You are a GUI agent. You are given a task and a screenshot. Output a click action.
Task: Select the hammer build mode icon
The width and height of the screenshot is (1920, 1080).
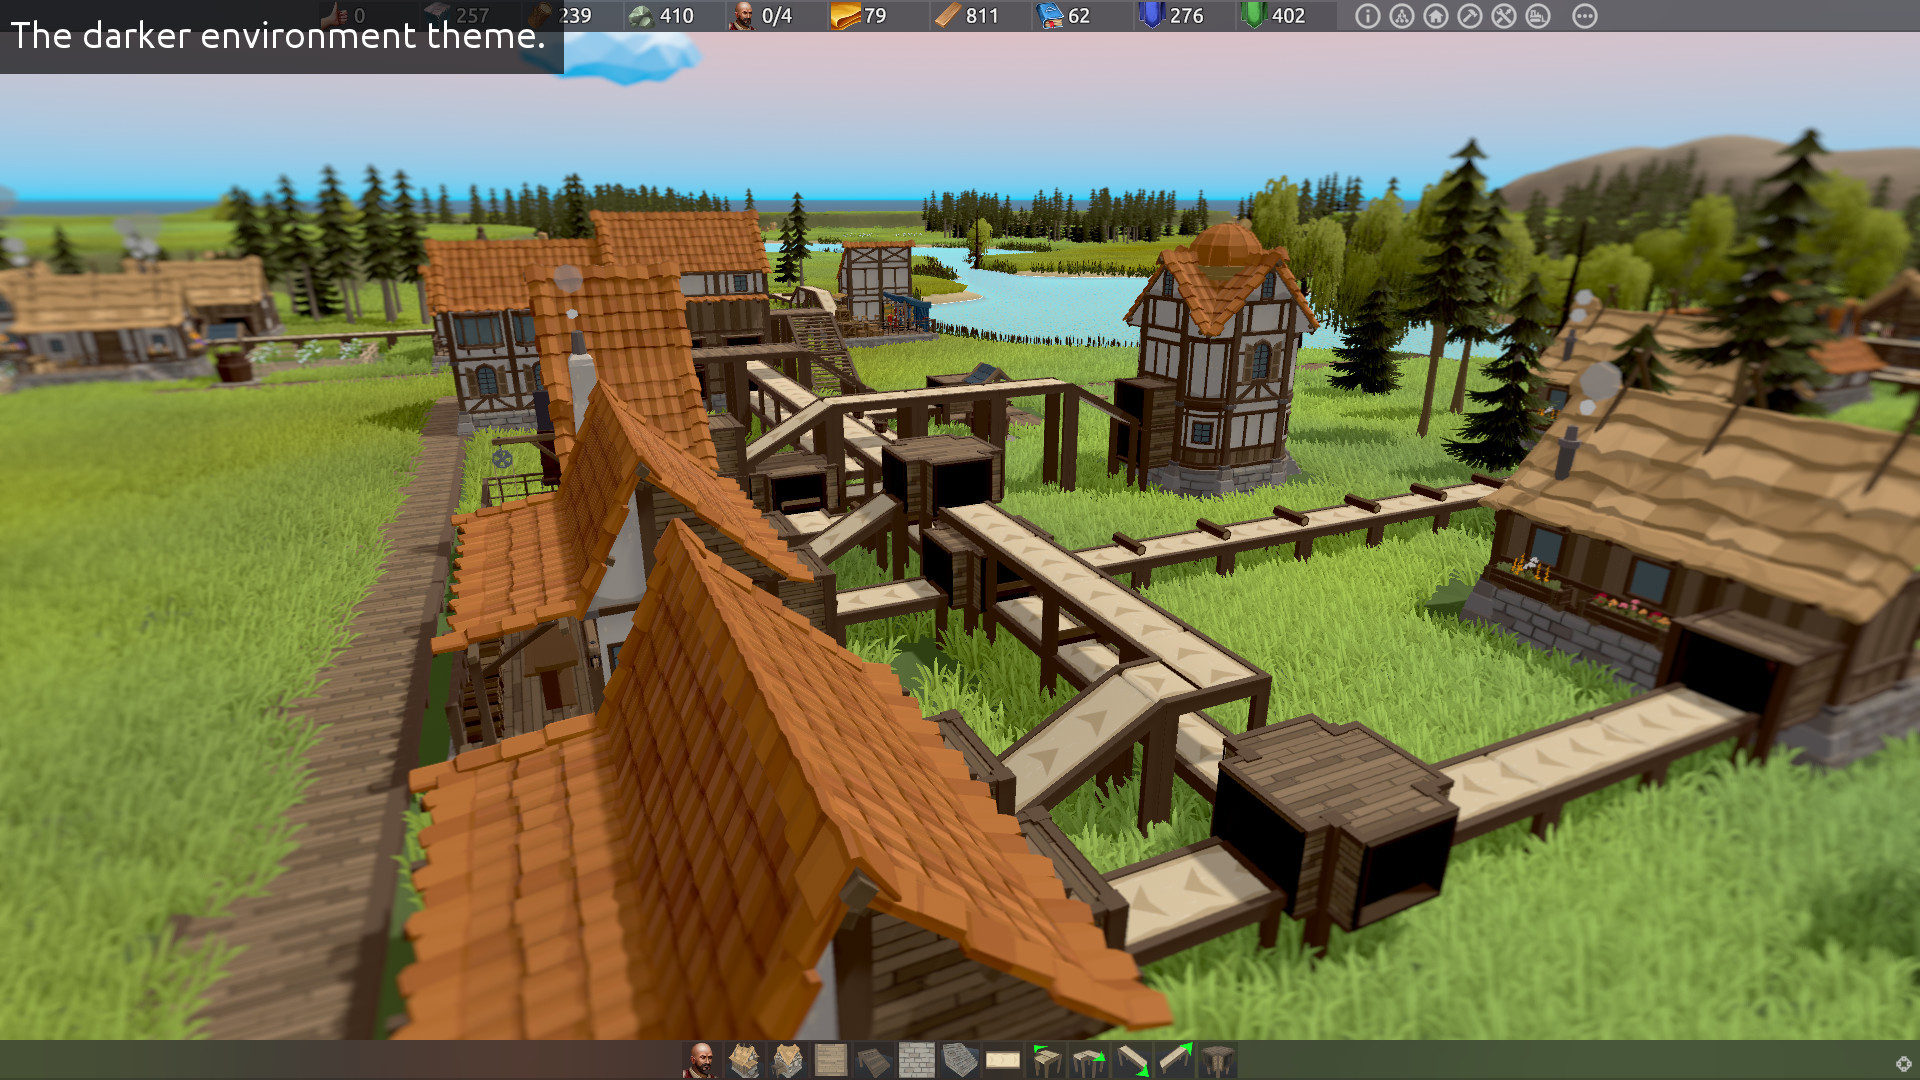point(1470,16)
